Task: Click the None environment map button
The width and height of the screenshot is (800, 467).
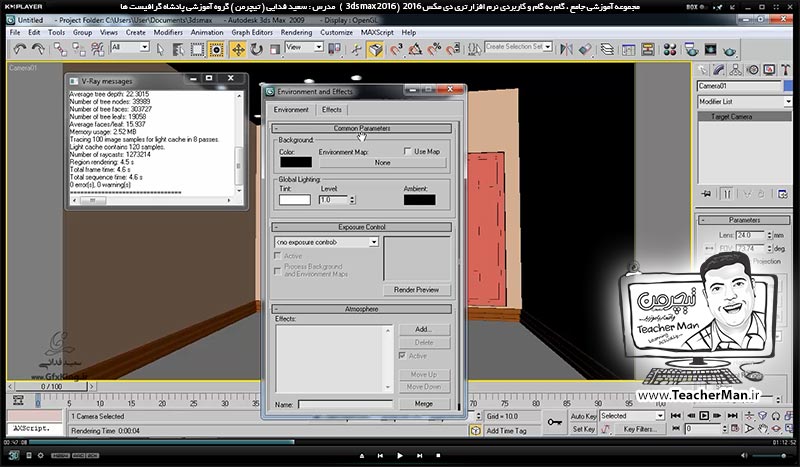Action: point(383,162)
